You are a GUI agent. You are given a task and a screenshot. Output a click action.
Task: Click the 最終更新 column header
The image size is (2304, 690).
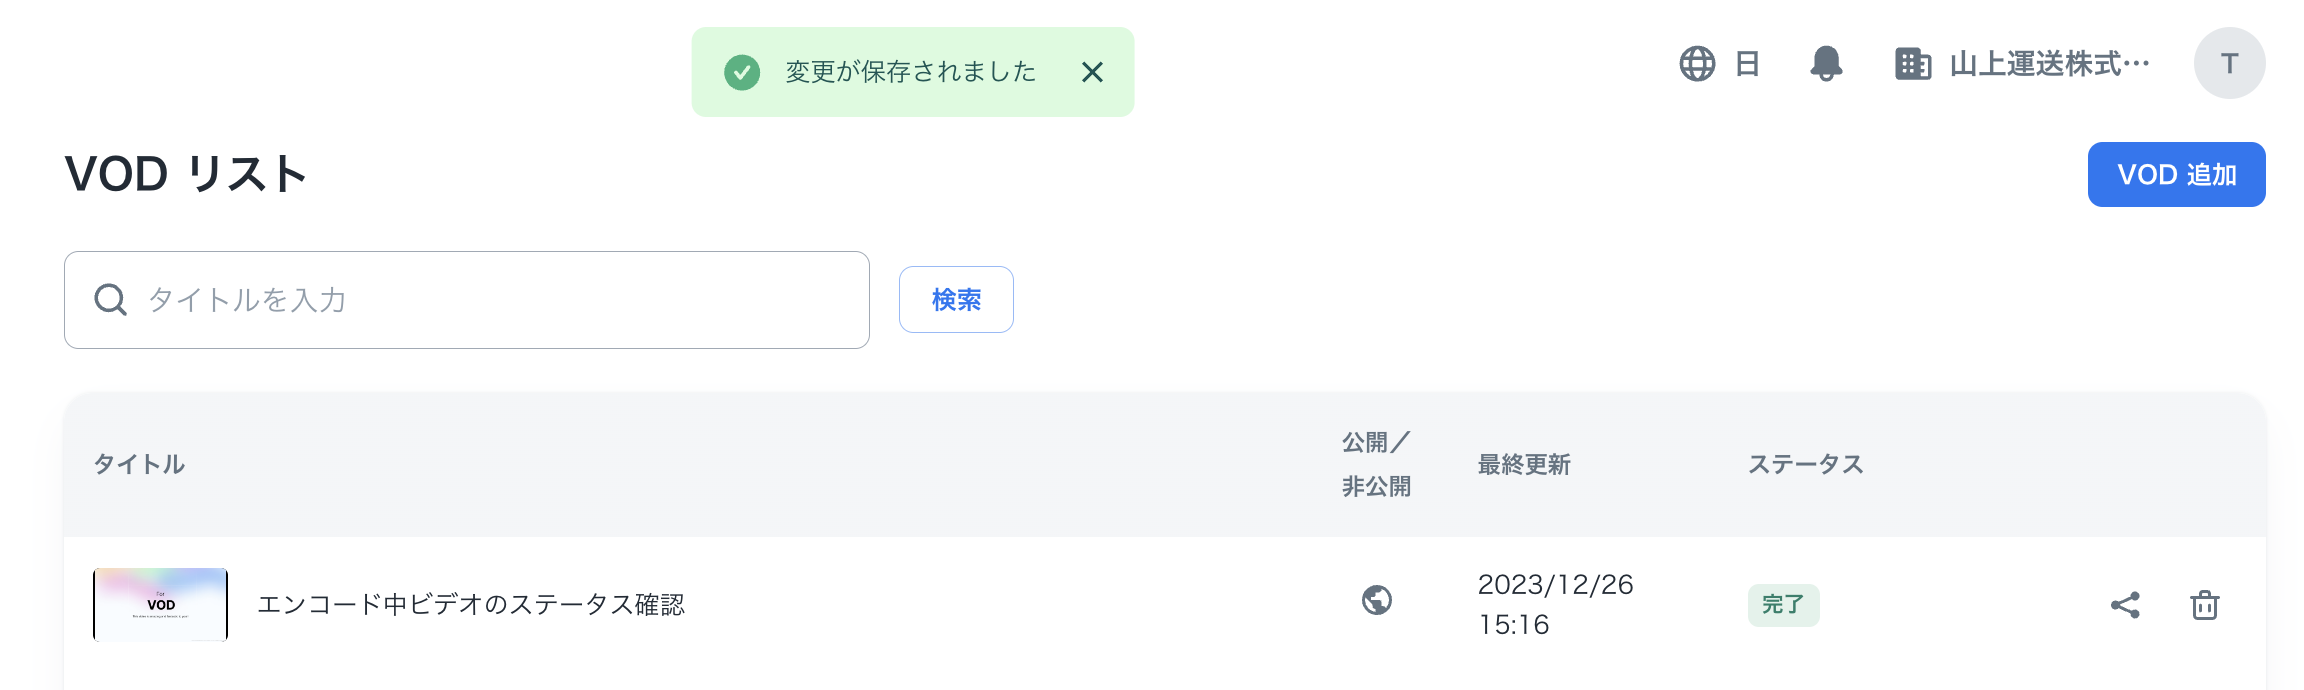click(1524, 463)
